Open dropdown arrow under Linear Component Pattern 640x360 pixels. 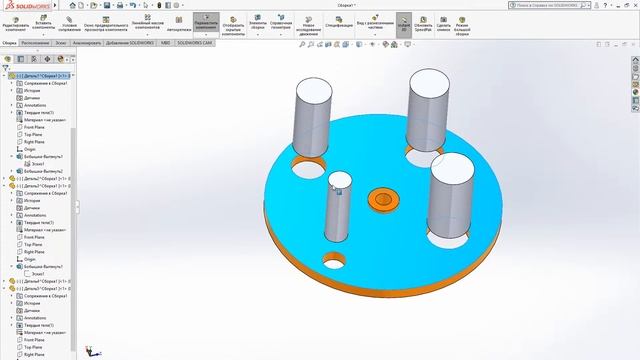pyautogui.click(x=148, y=35)
